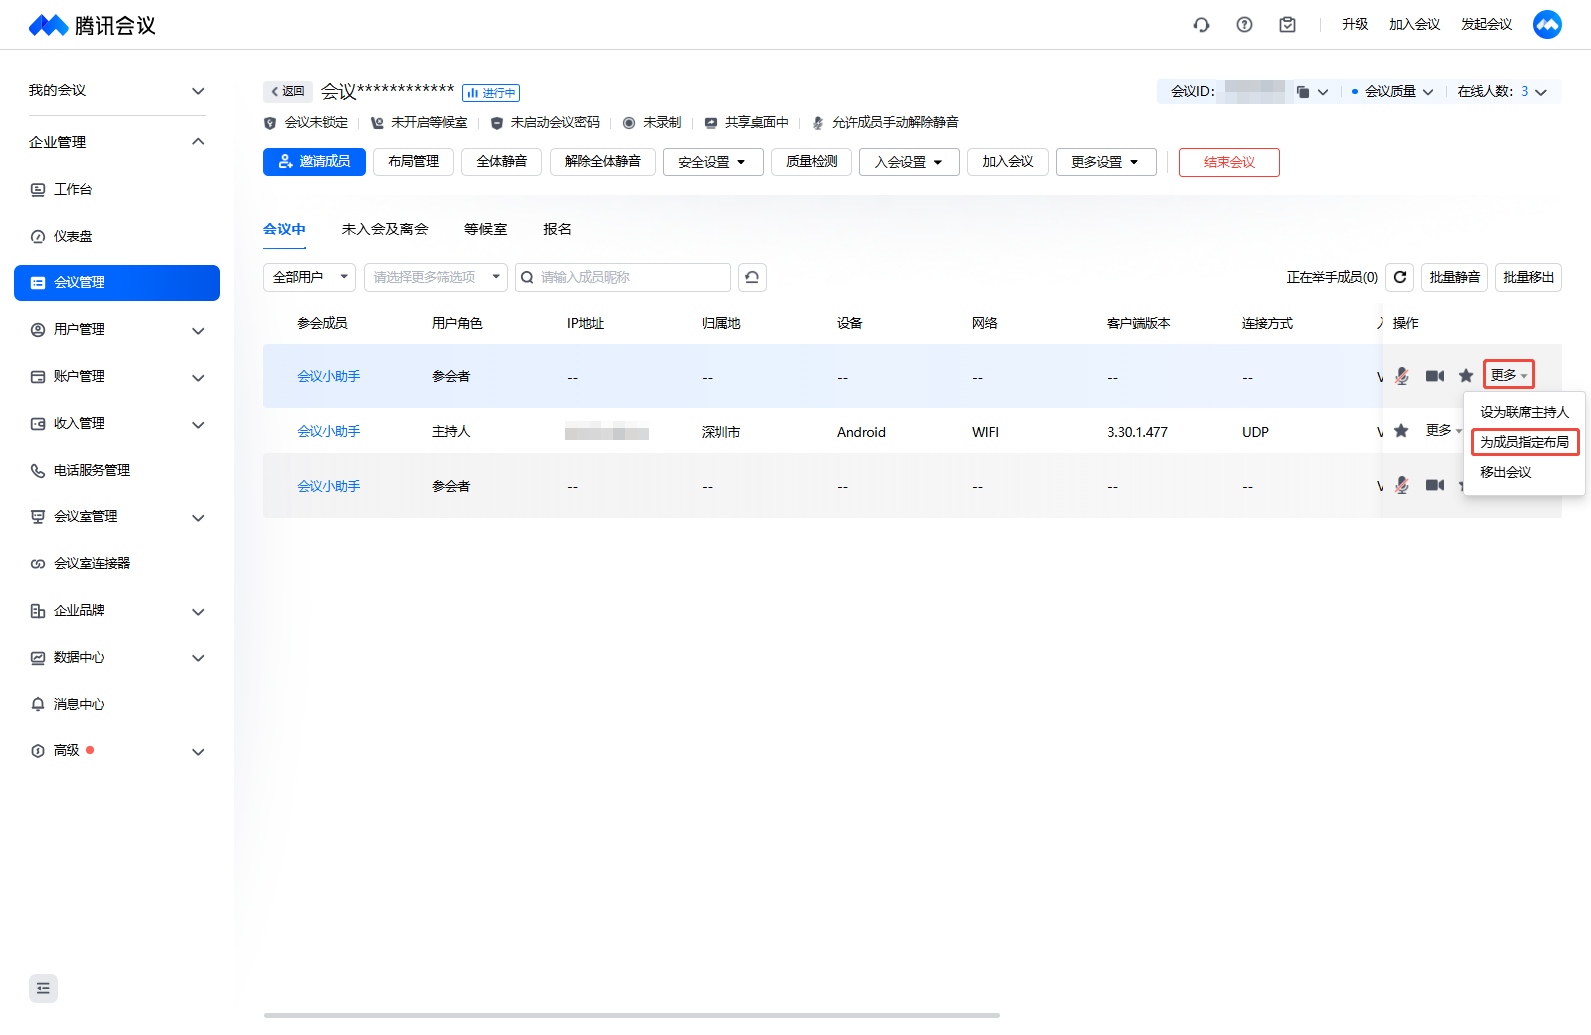This screenshot has height=1035, width=1591.
Task: Open the 安全设置 dropdown
Action: (713, 162)
